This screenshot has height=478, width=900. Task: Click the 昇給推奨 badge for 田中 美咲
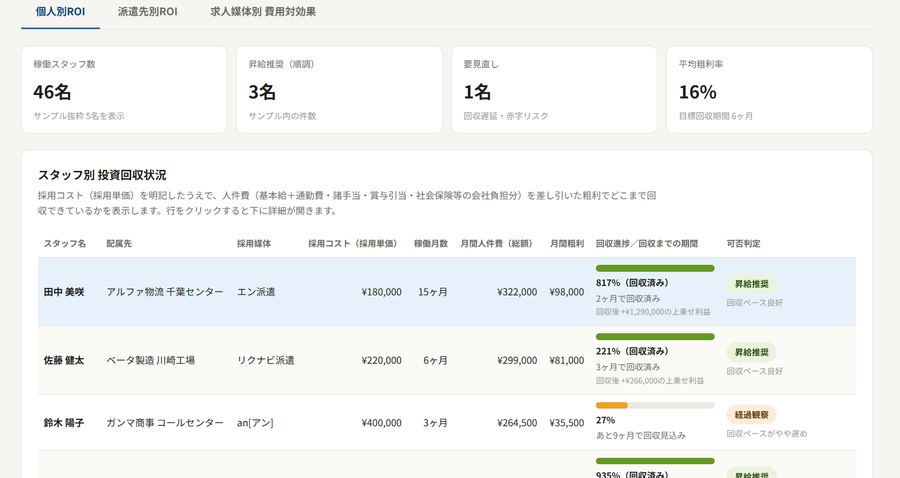pyautogui.click(x=751, y=284)
